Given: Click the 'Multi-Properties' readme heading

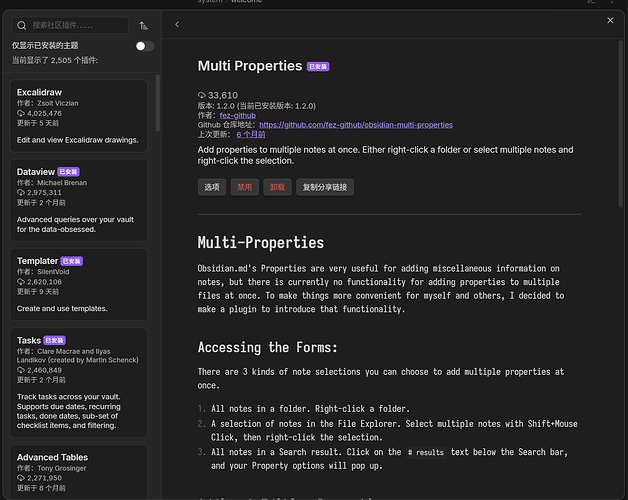Looking at the screenshot, I should point(261,242).
